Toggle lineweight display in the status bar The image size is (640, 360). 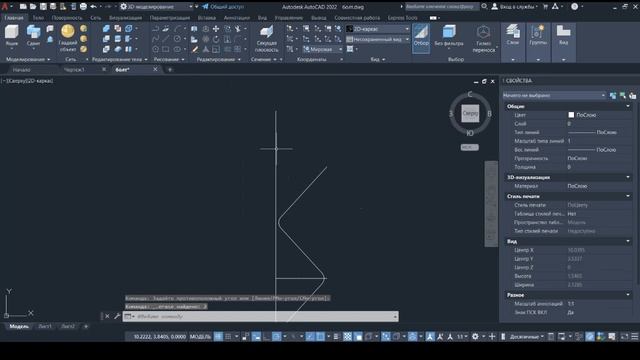(x=336, y=336)
